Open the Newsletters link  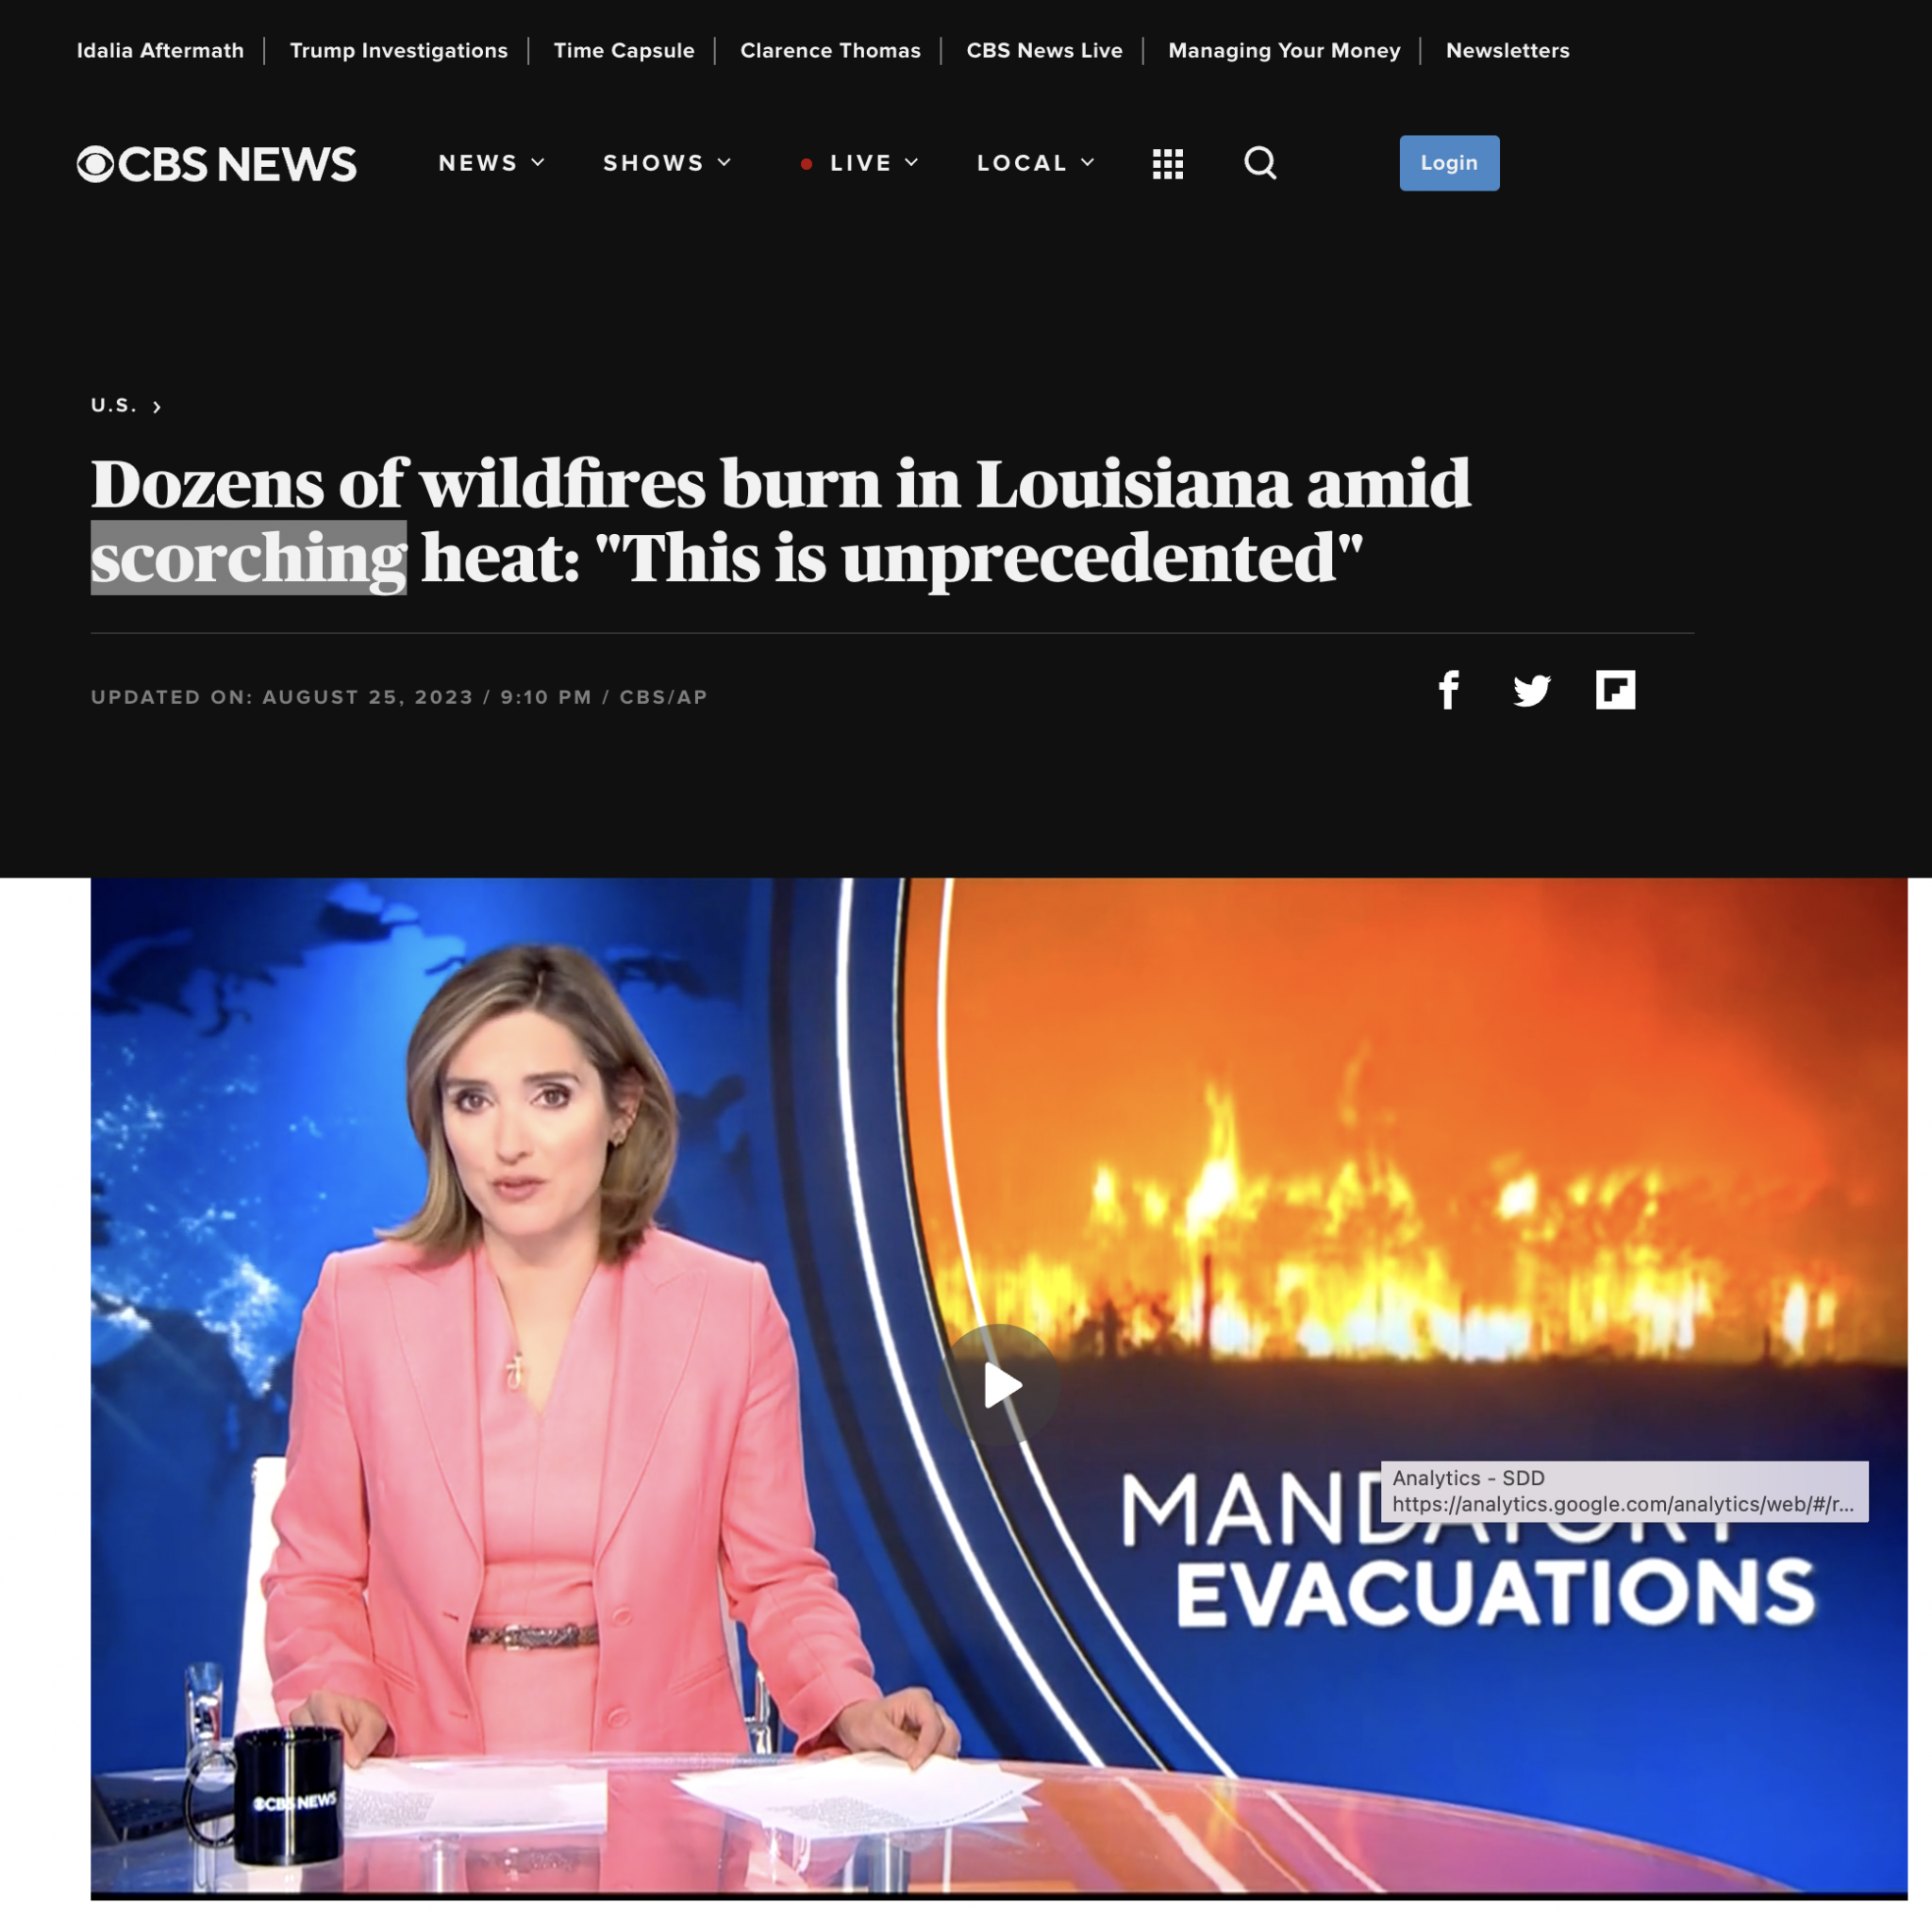tap(1507, 50)
